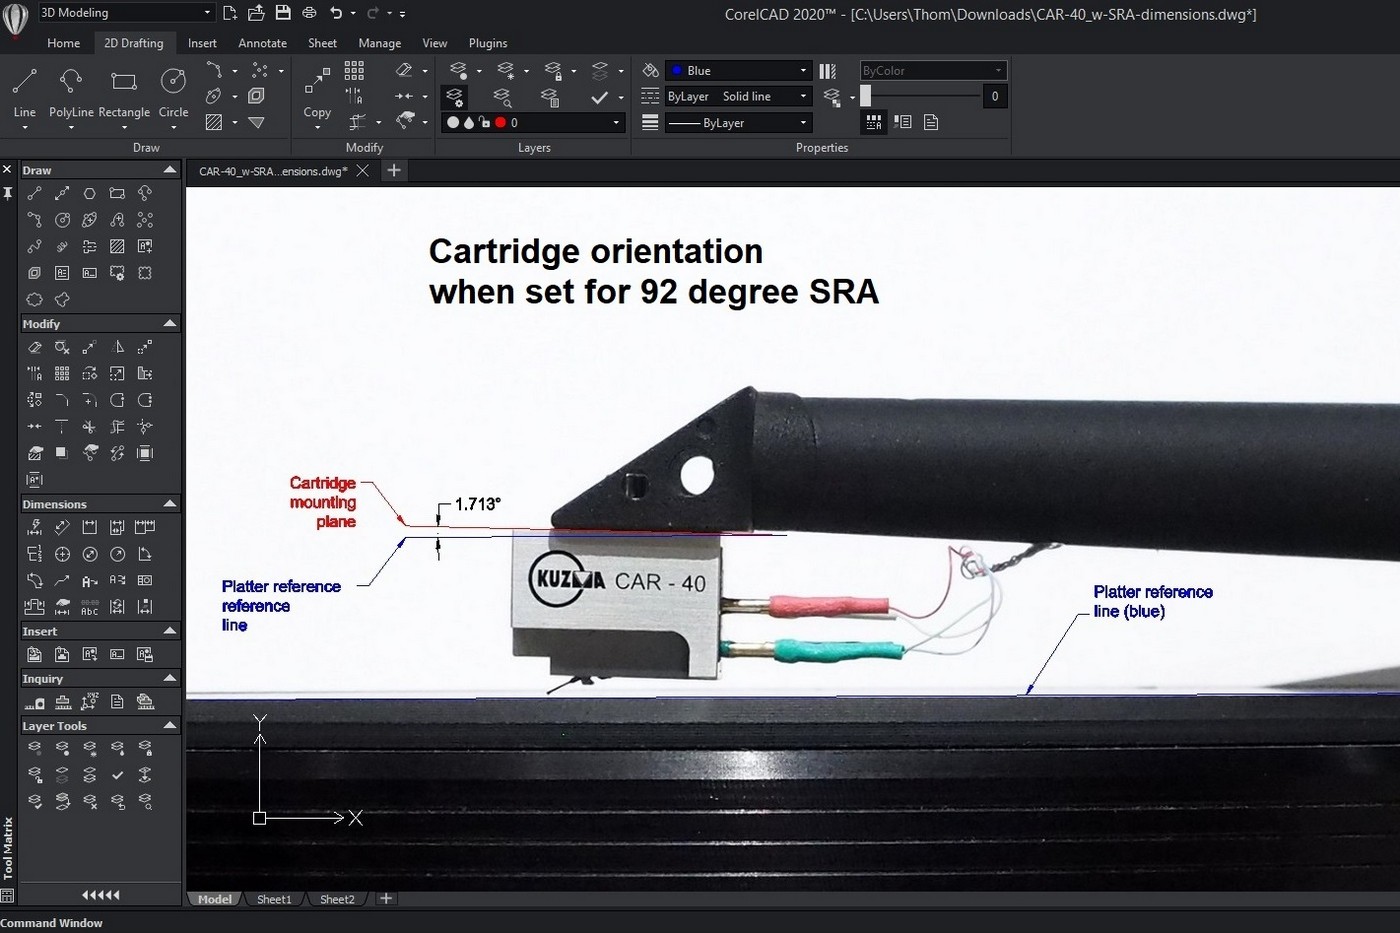
Task: Click the Print icon in quick access toolbar
Action: tap(309, 13)
